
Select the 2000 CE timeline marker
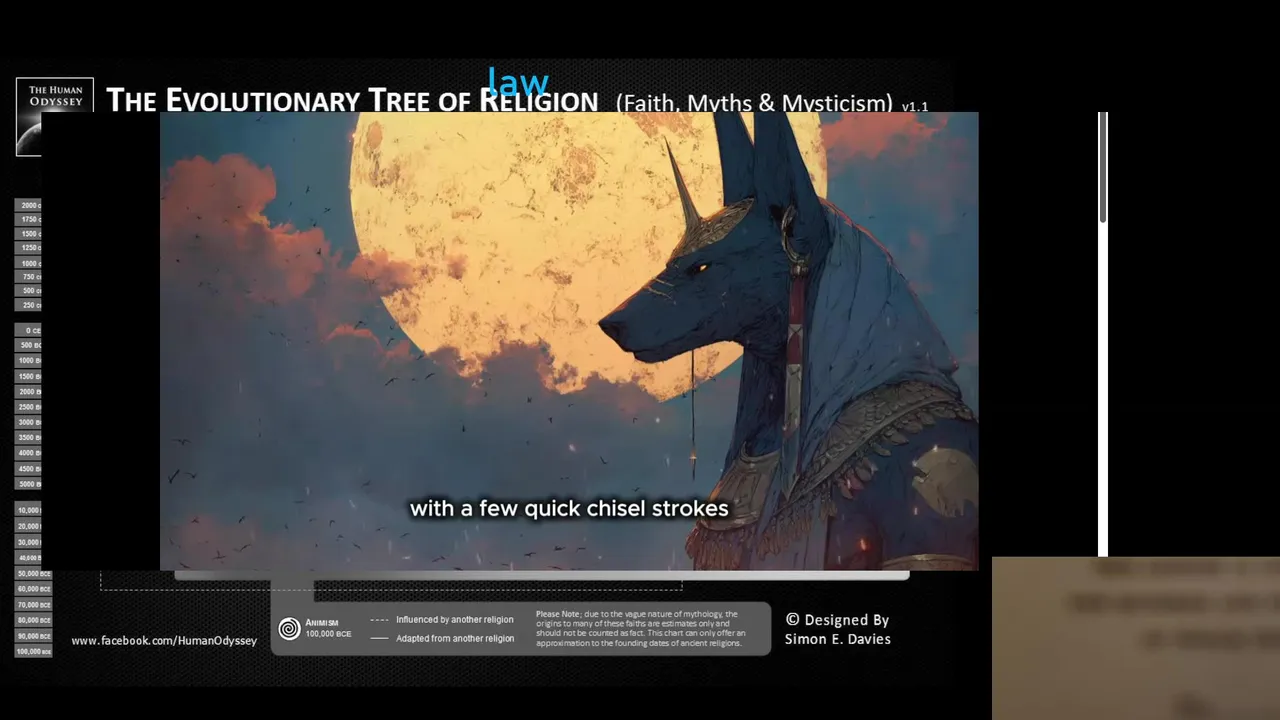(28, 205)
